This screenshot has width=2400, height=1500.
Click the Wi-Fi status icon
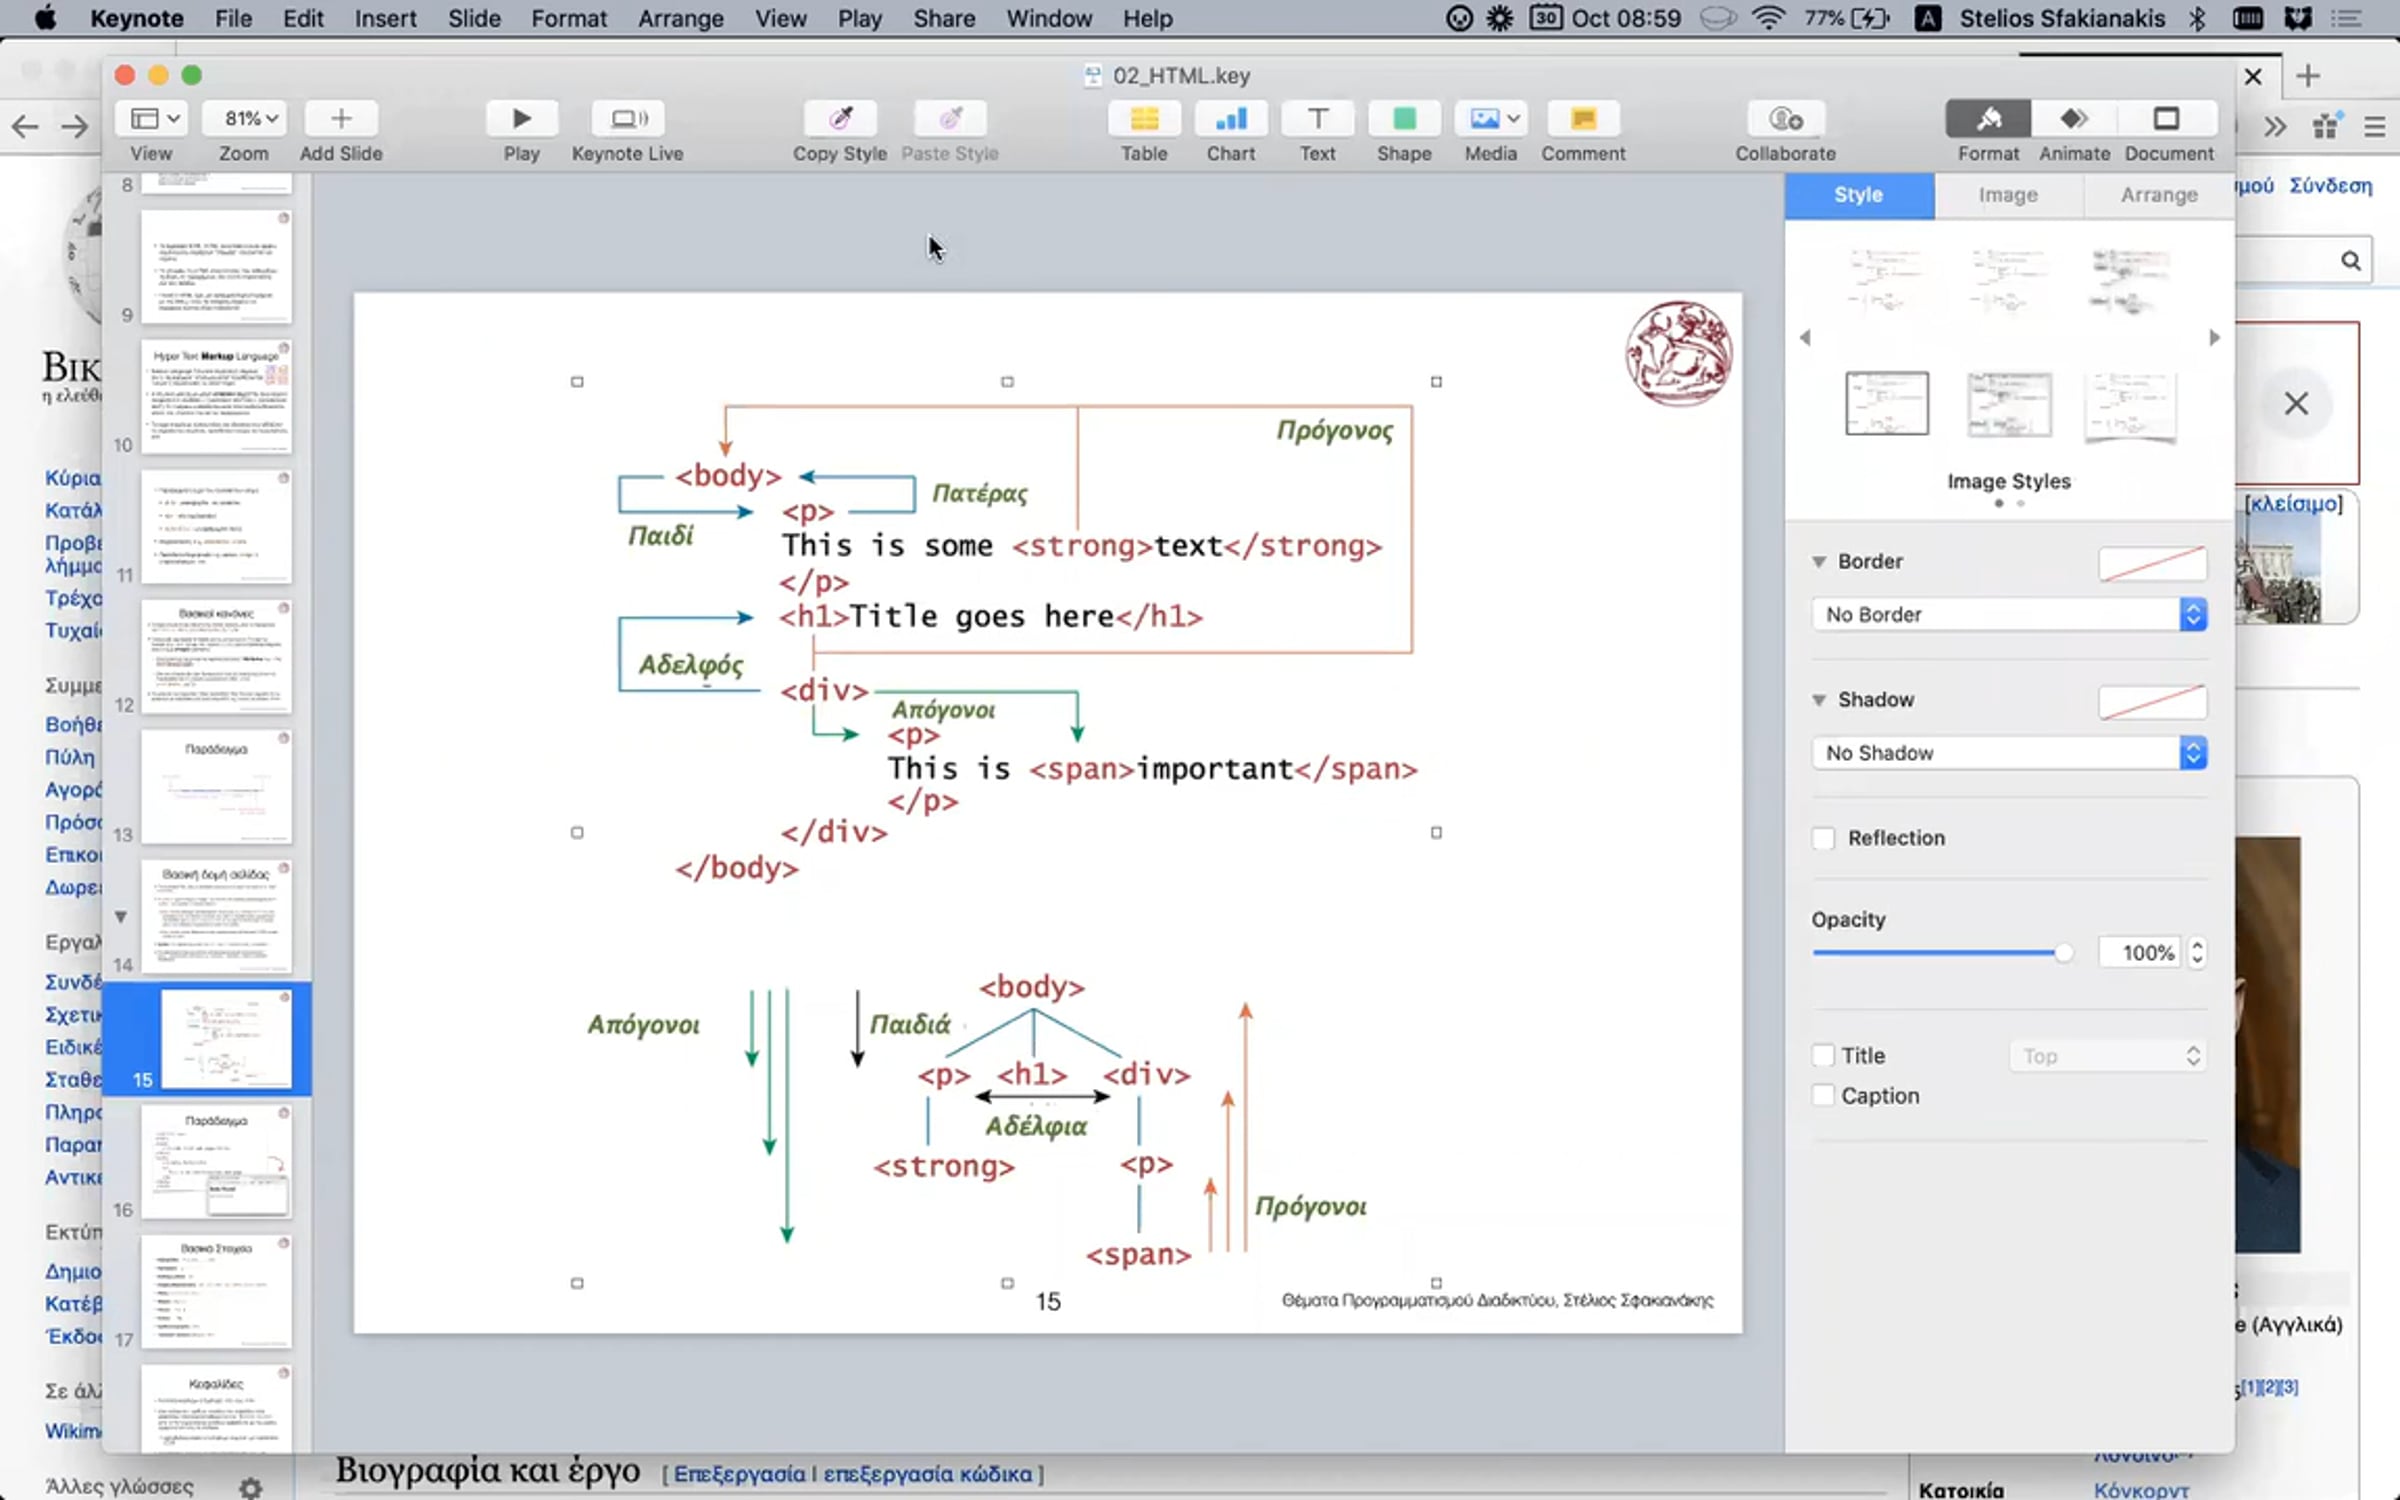pyautogui.click(x=1769, y=19)
